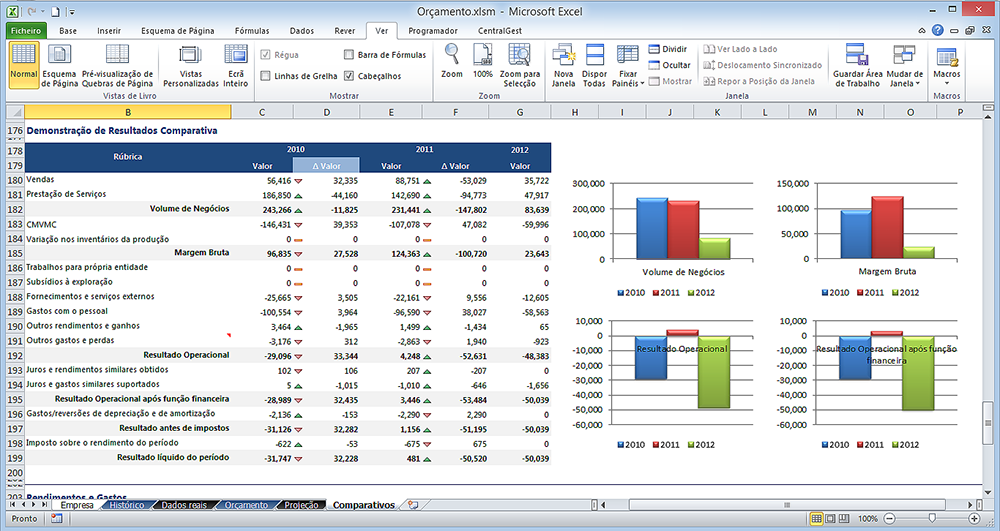The image size is (1000, 531).
Task: Click the Mostrar window command
Action: click(670, 81)
